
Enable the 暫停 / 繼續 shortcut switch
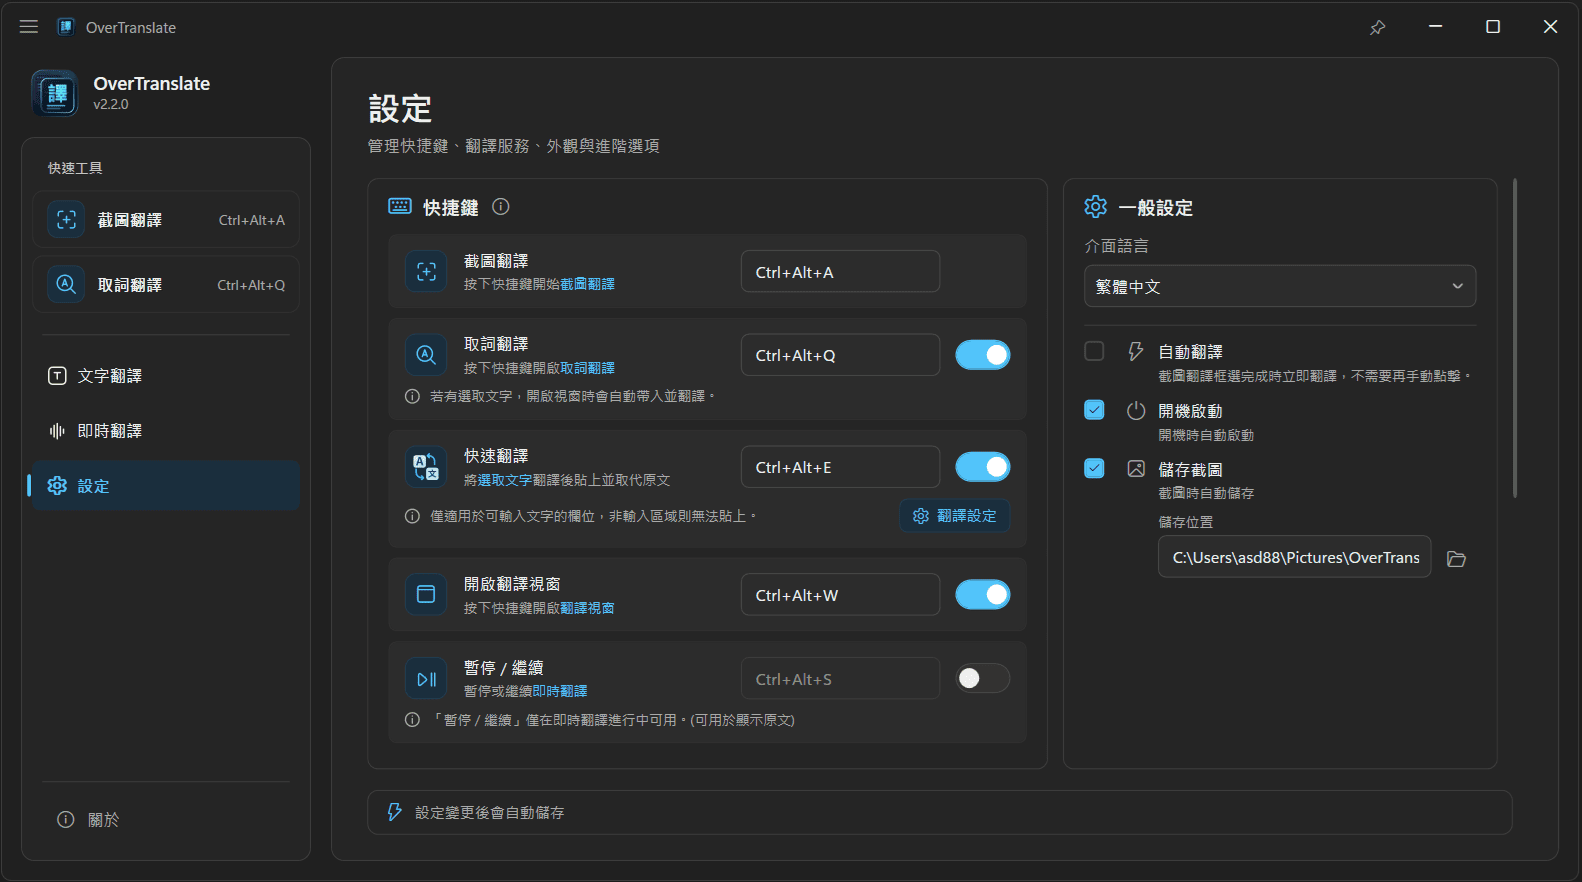click(x=983, y=679)
